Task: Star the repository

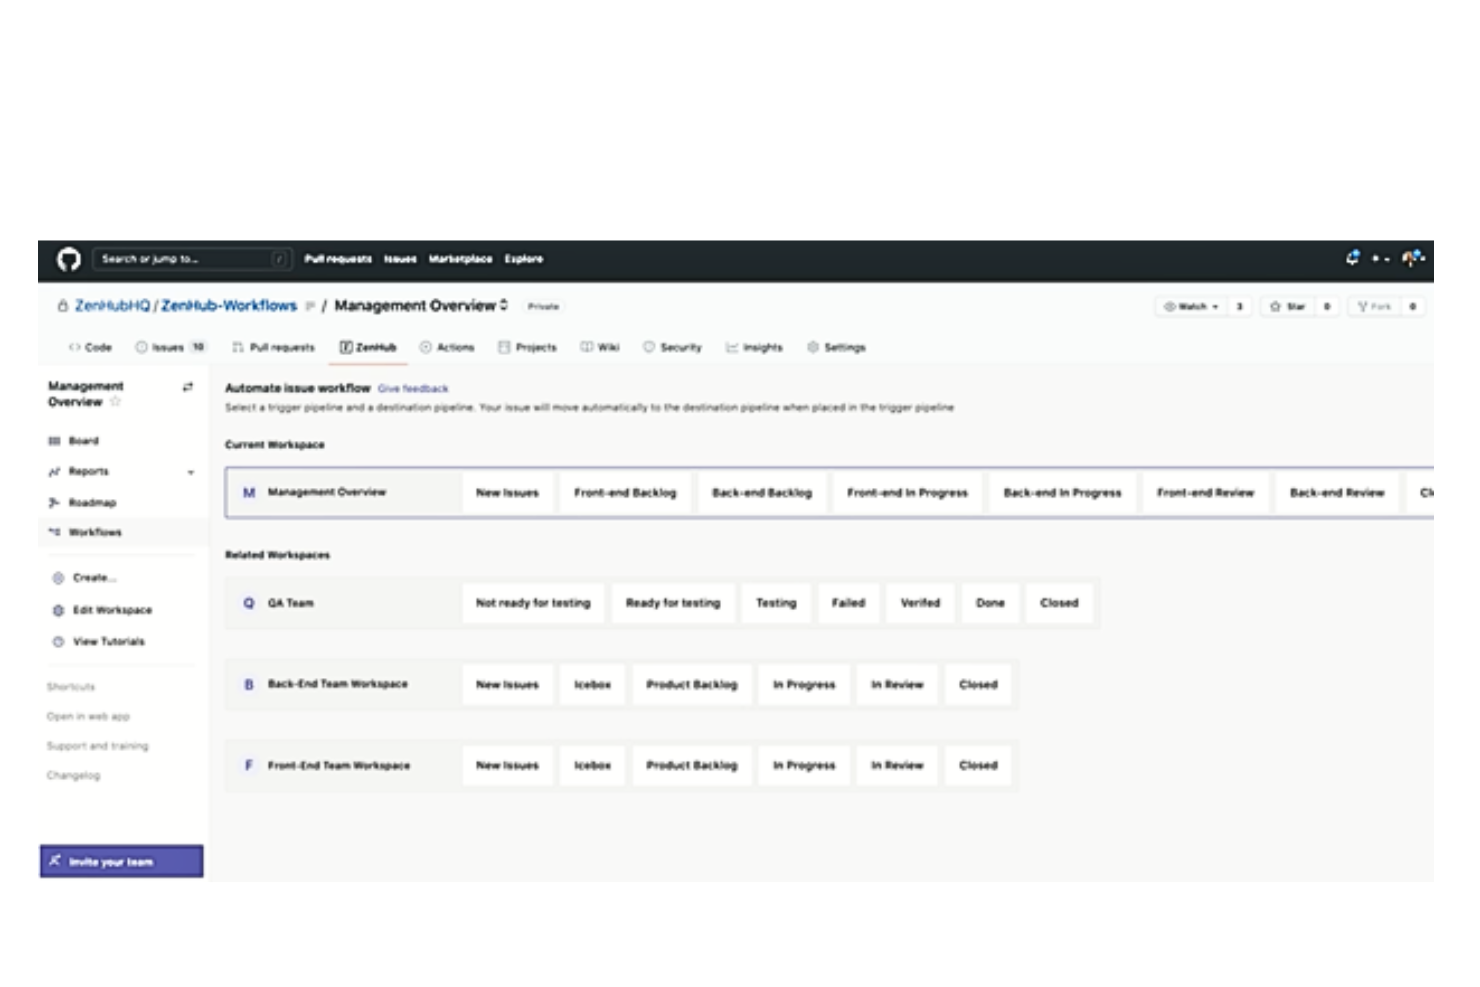Action: click(x=1288, y=307)
